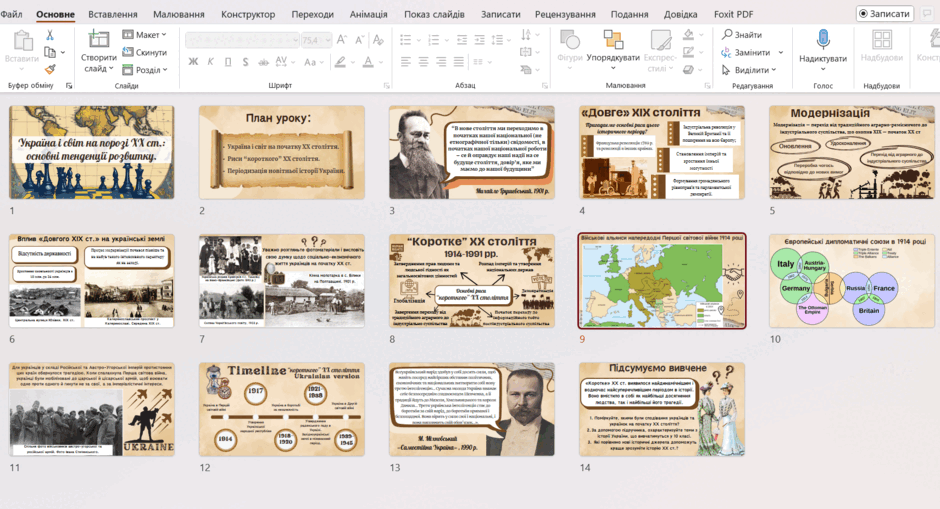Switch to the Анімація tab
The width and height of the screenshot is (940, 509).
[x=368, y=14]
